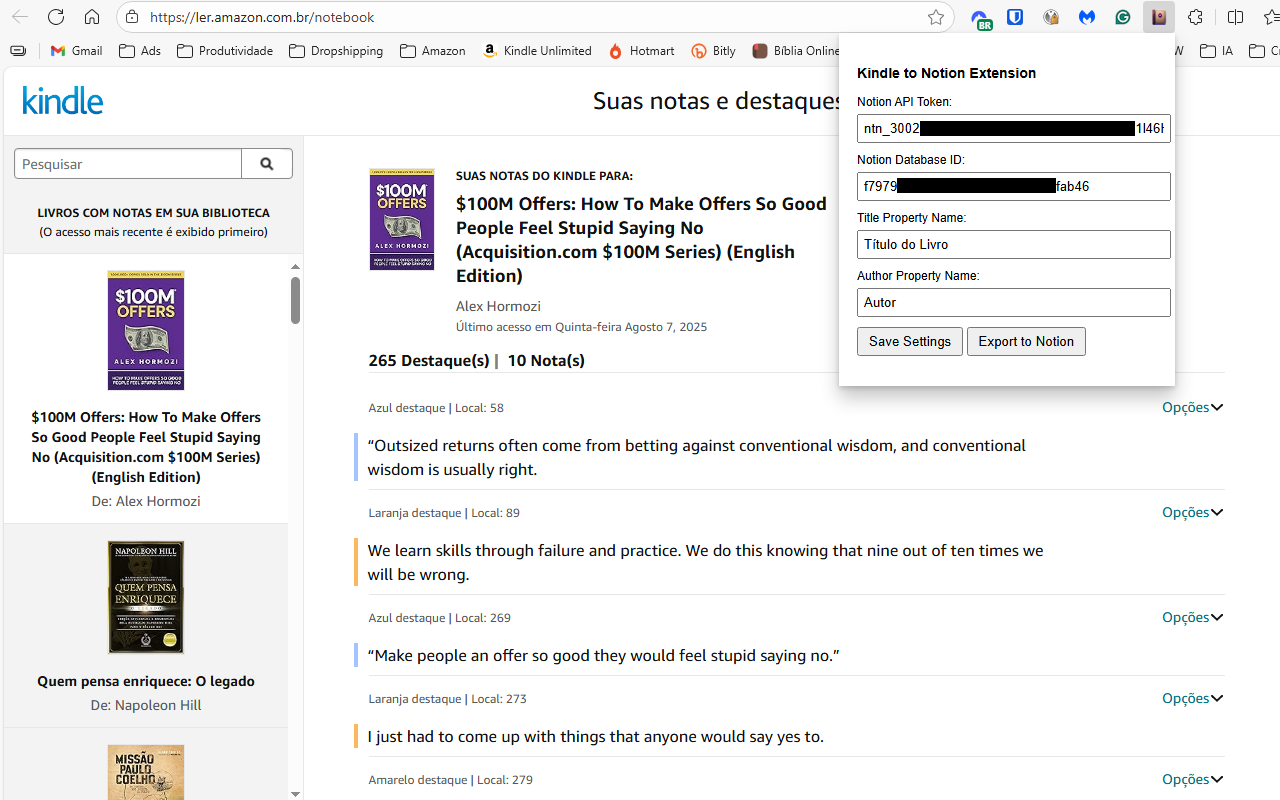Open the Dropshipping bookmarks folder
The width and height of the screenshot is (1280, 800).
[336, 51]
